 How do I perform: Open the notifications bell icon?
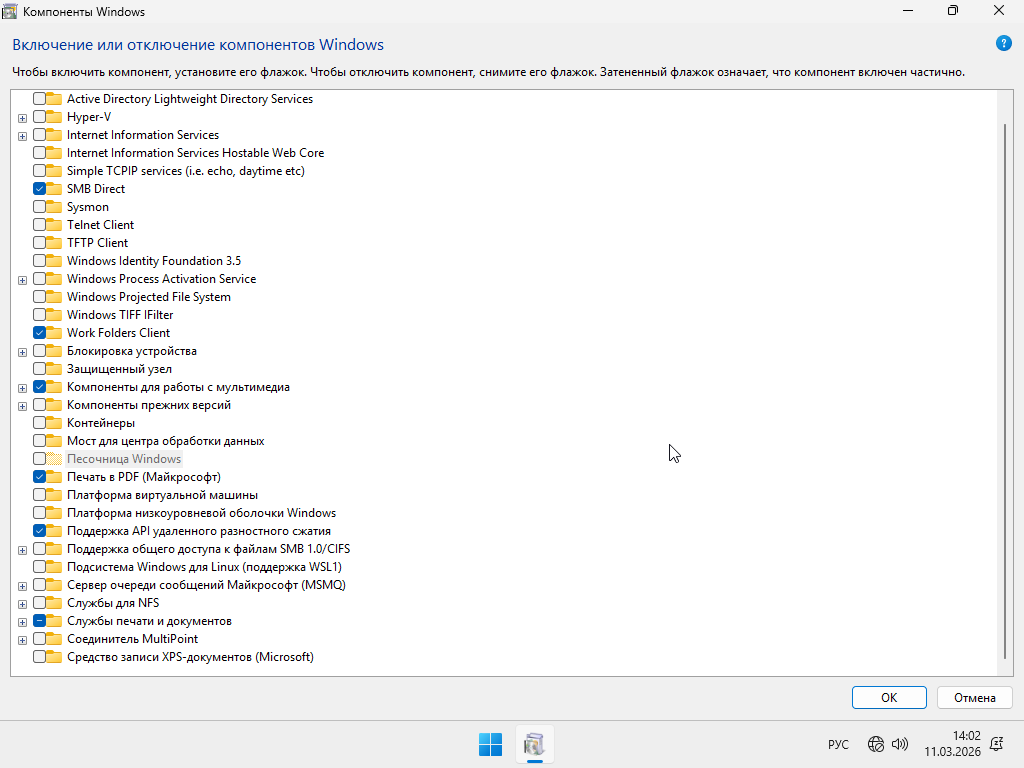[x=996, y=744]
